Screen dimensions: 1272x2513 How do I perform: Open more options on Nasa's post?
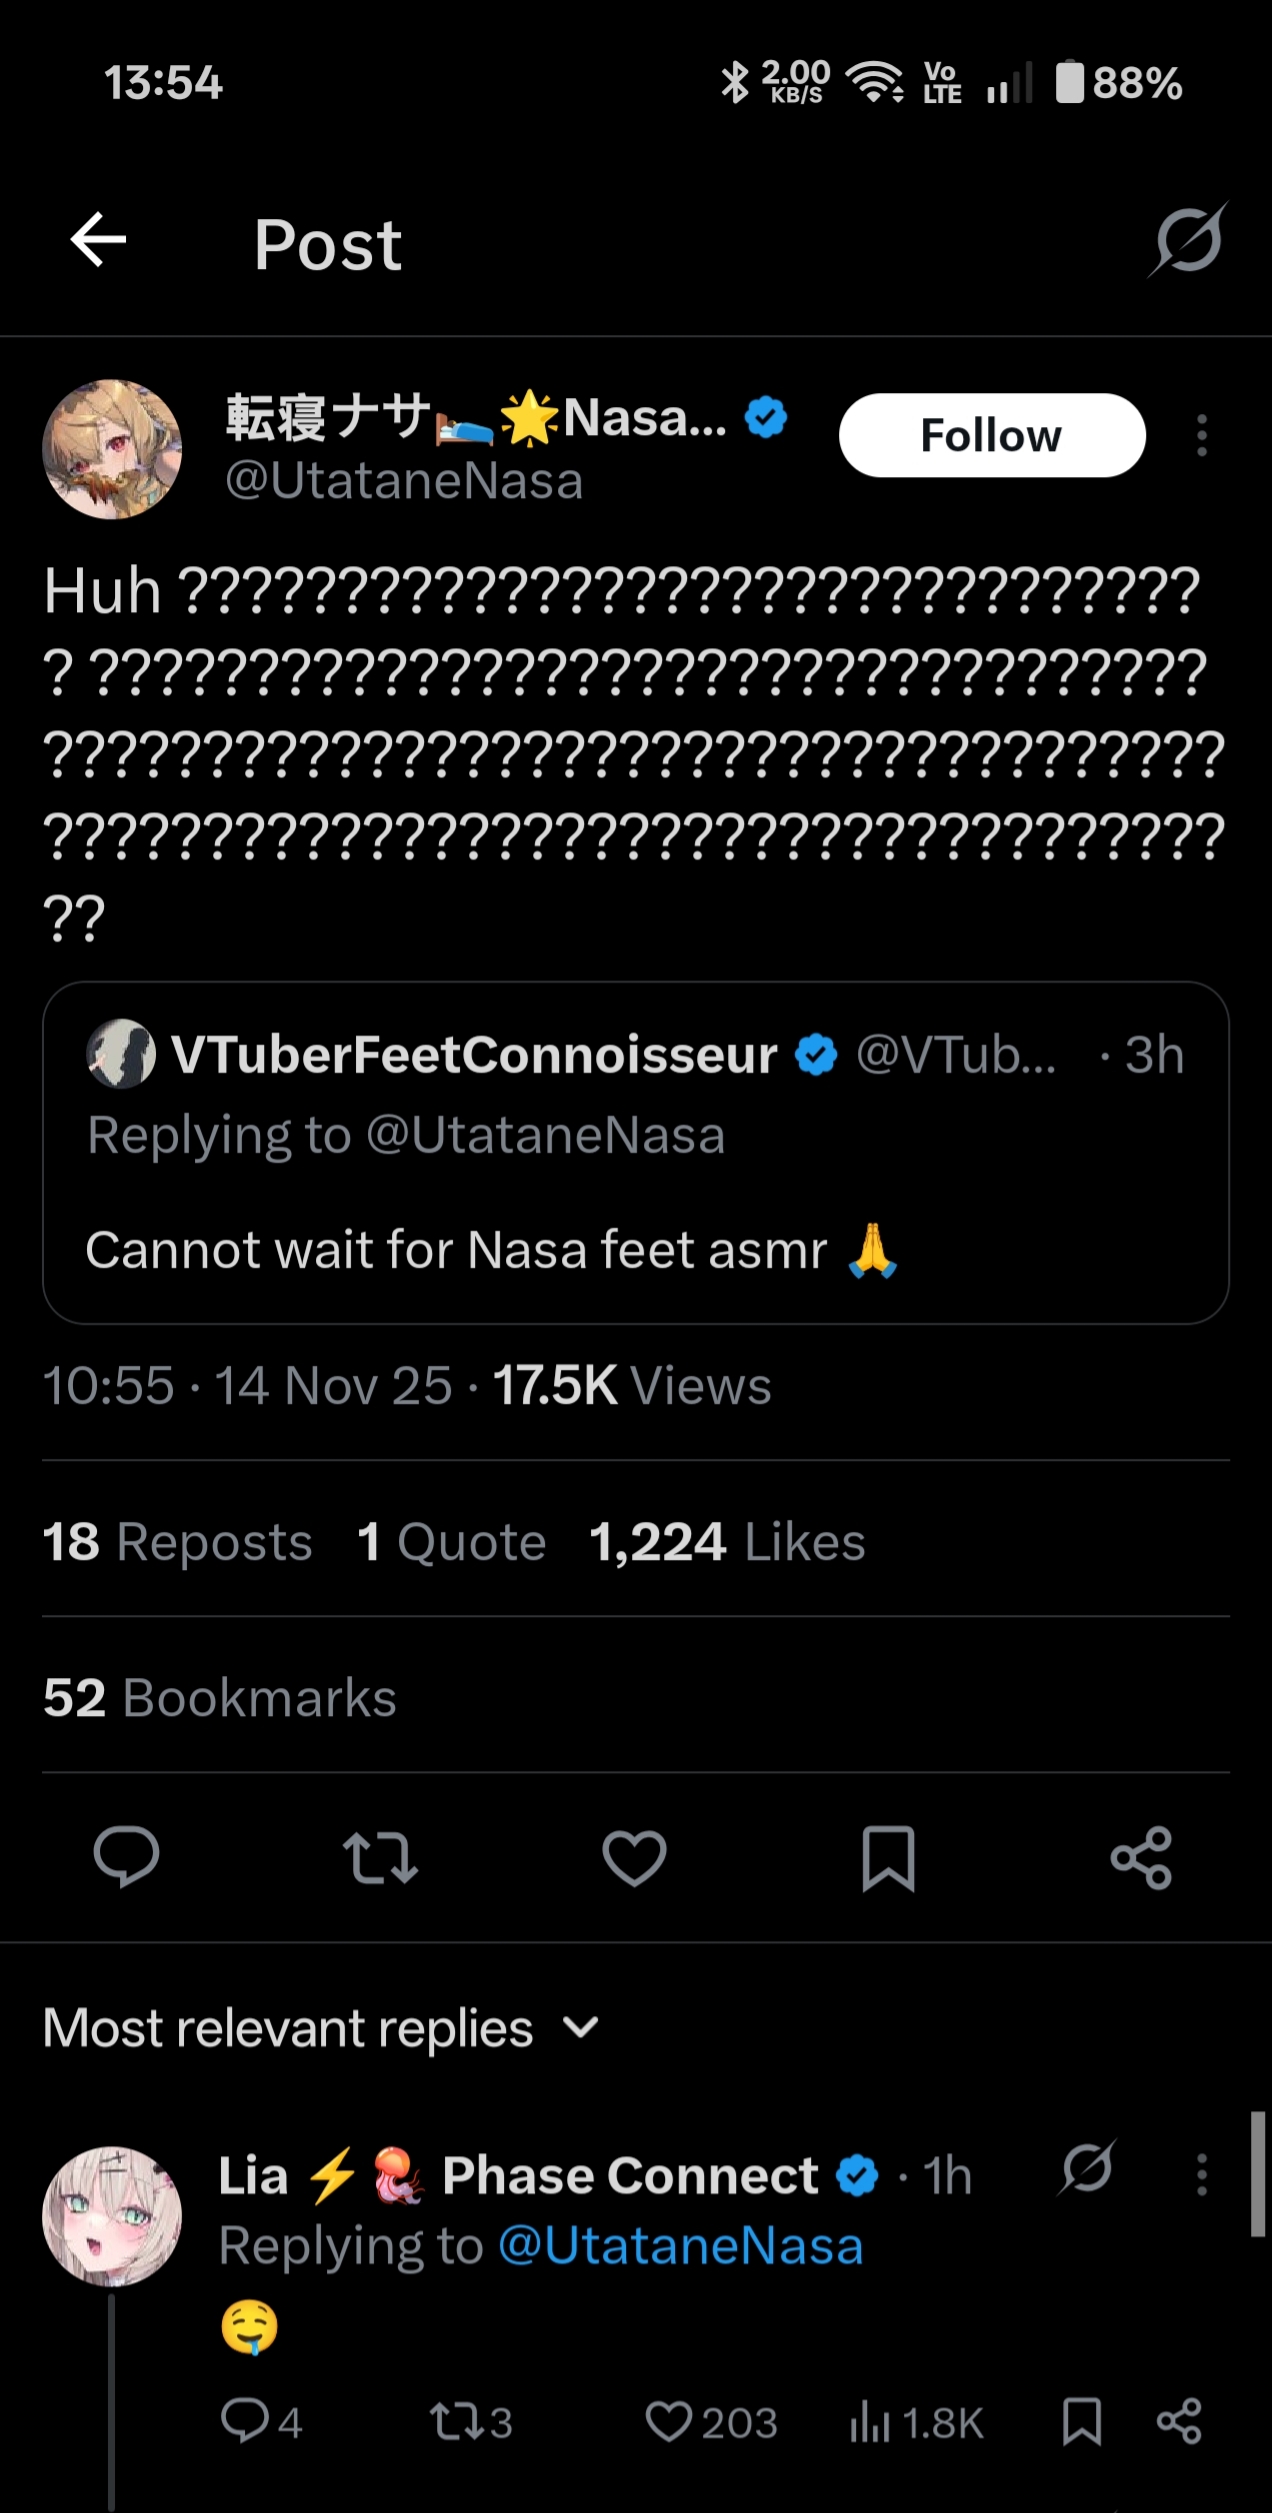tap(1202, 436)
